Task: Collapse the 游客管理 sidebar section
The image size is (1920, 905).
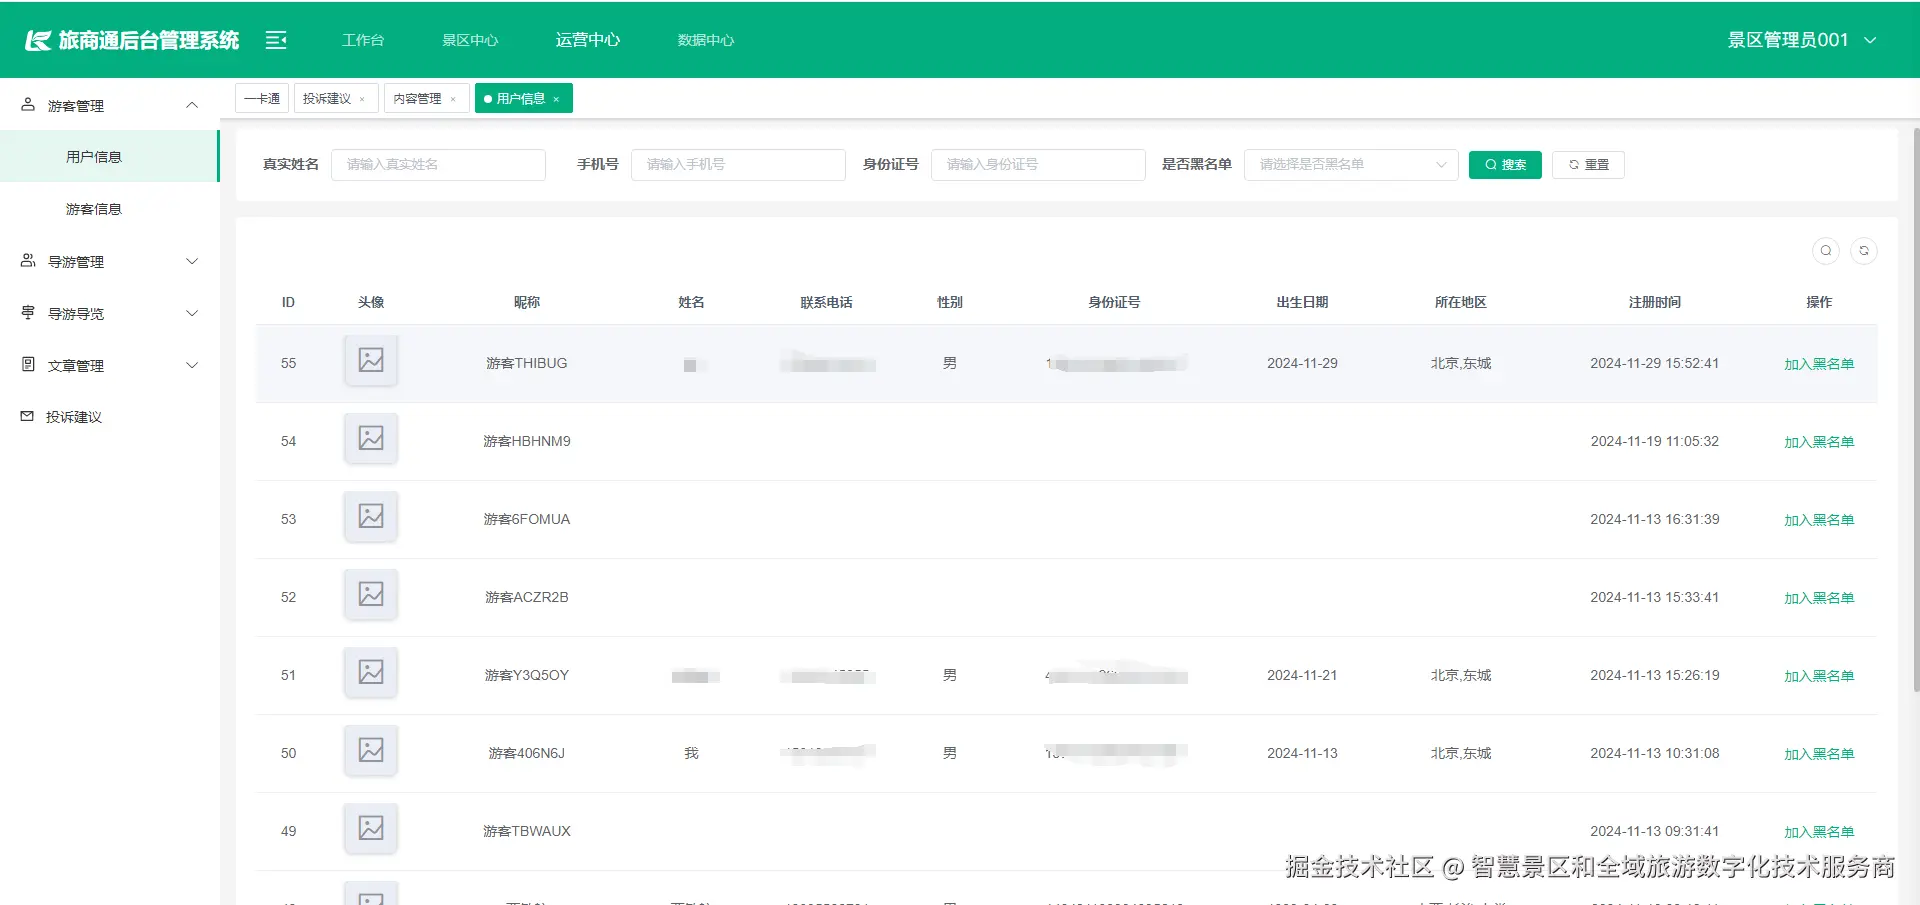Action: (192, 104)
